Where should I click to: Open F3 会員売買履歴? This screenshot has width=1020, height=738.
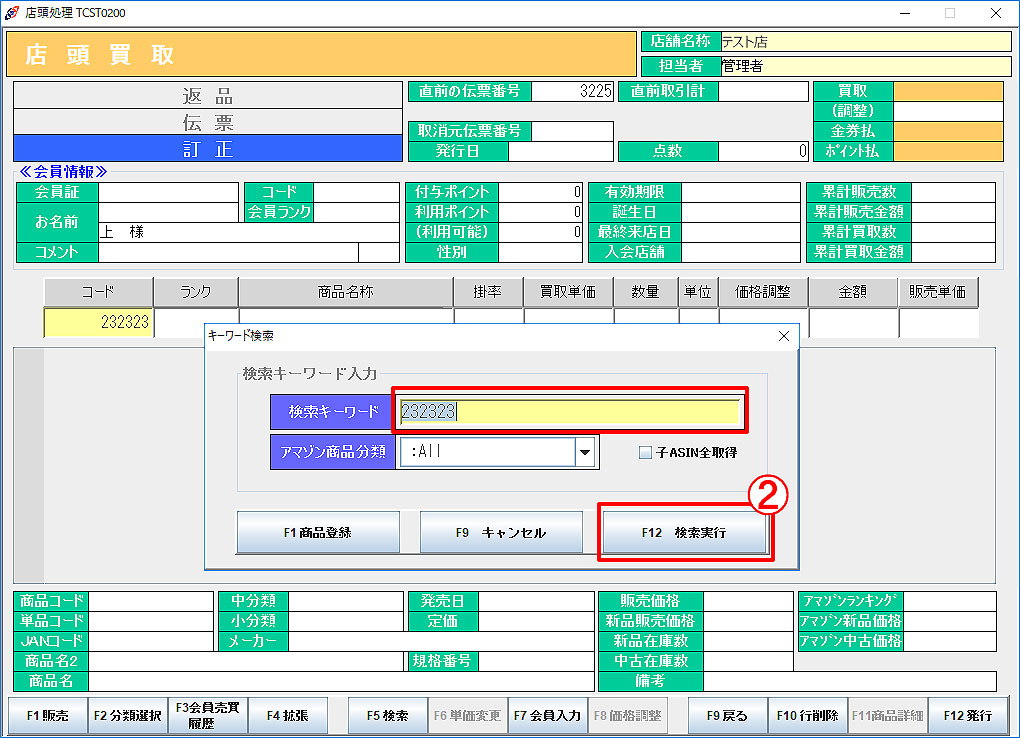click(x=207, y=716)
